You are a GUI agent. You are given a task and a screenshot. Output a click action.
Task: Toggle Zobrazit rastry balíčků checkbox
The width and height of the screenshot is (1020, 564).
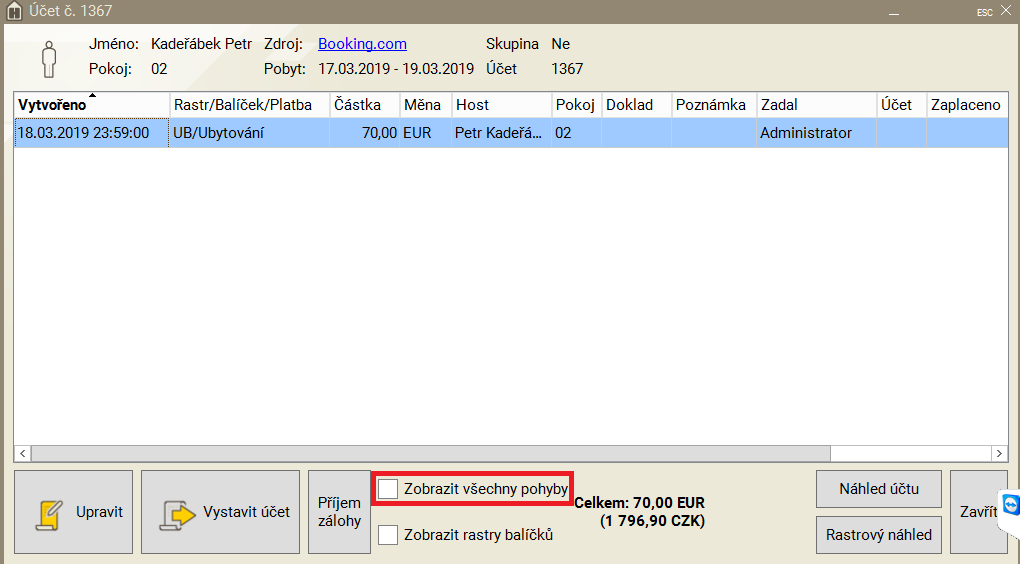[x=388, y=535]
